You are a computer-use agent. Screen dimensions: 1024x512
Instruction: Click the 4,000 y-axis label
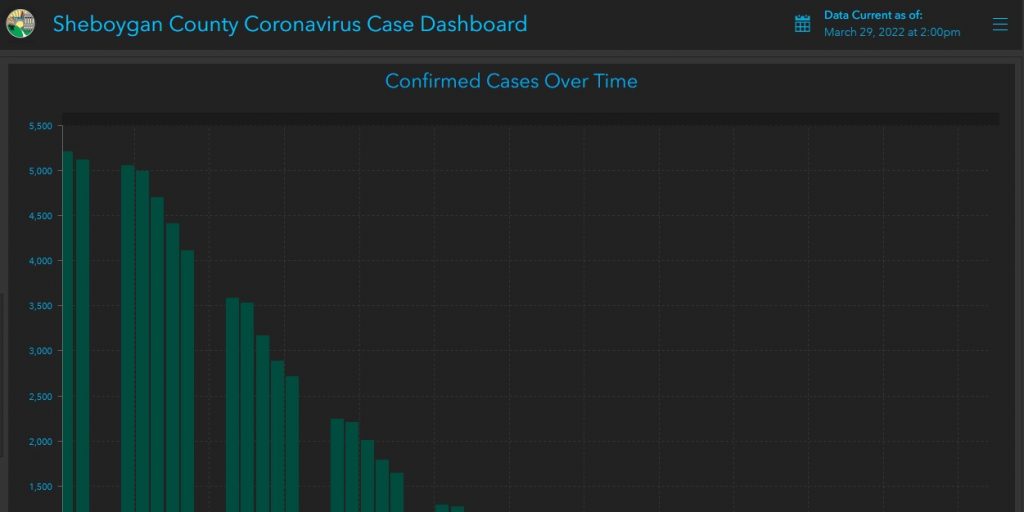pos(40,261)
